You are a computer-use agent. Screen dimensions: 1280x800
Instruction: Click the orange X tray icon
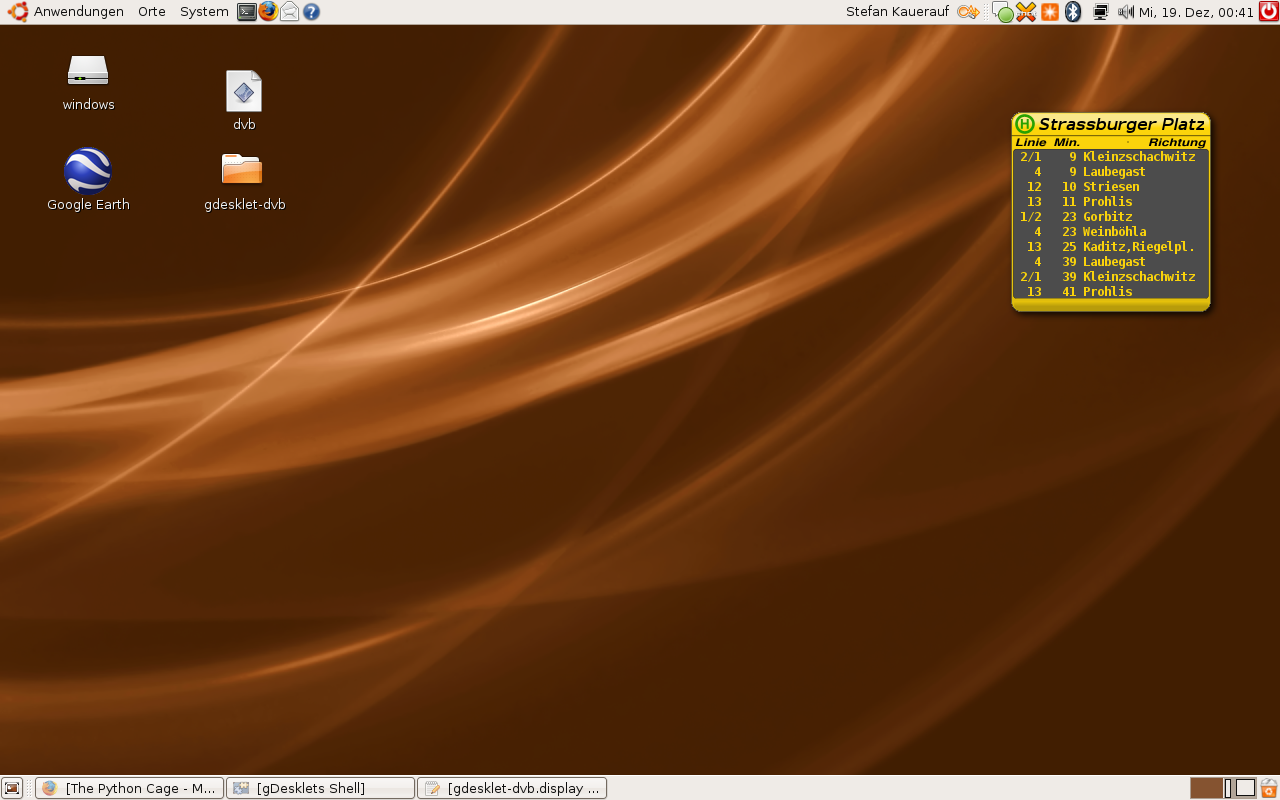pos(1026,12)
